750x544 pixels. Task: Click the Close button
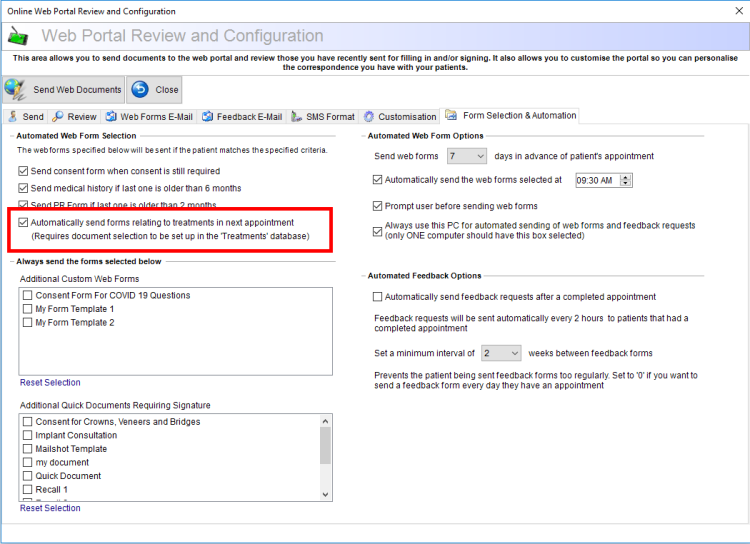pos(154,89)
